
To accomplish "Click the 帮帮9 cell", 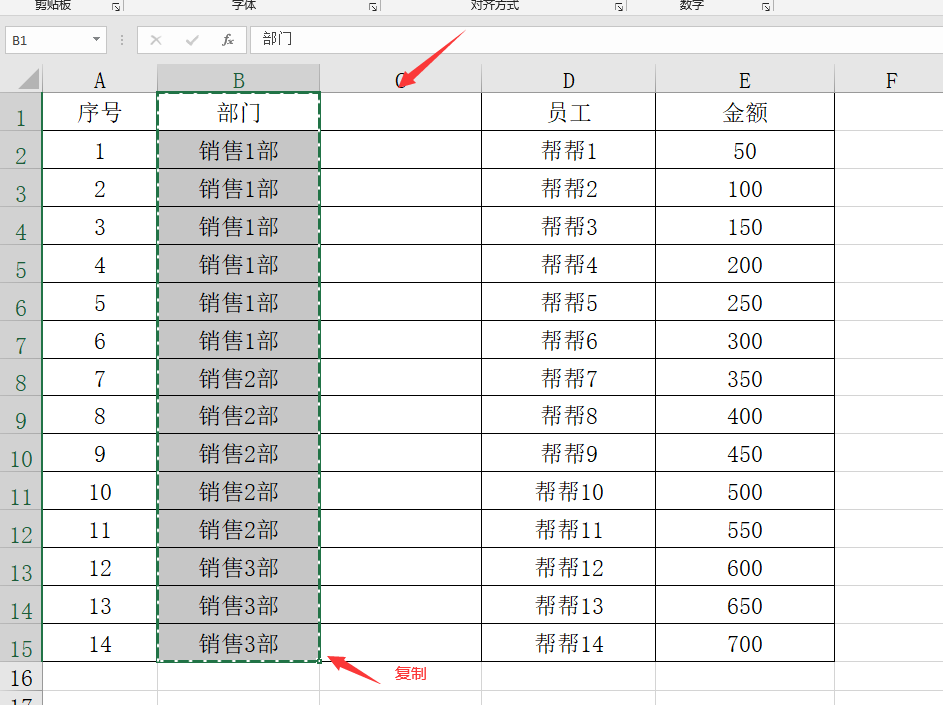I will pyautogui.click(x=568, y=453).
